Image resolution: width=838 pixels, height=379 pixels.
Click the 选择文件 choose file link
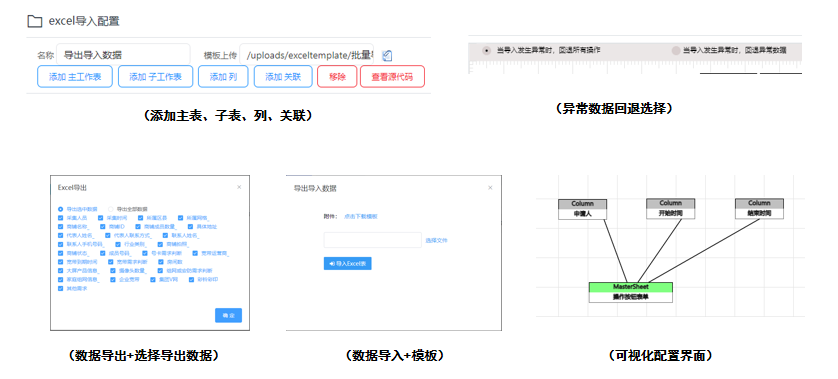(436, 241)
